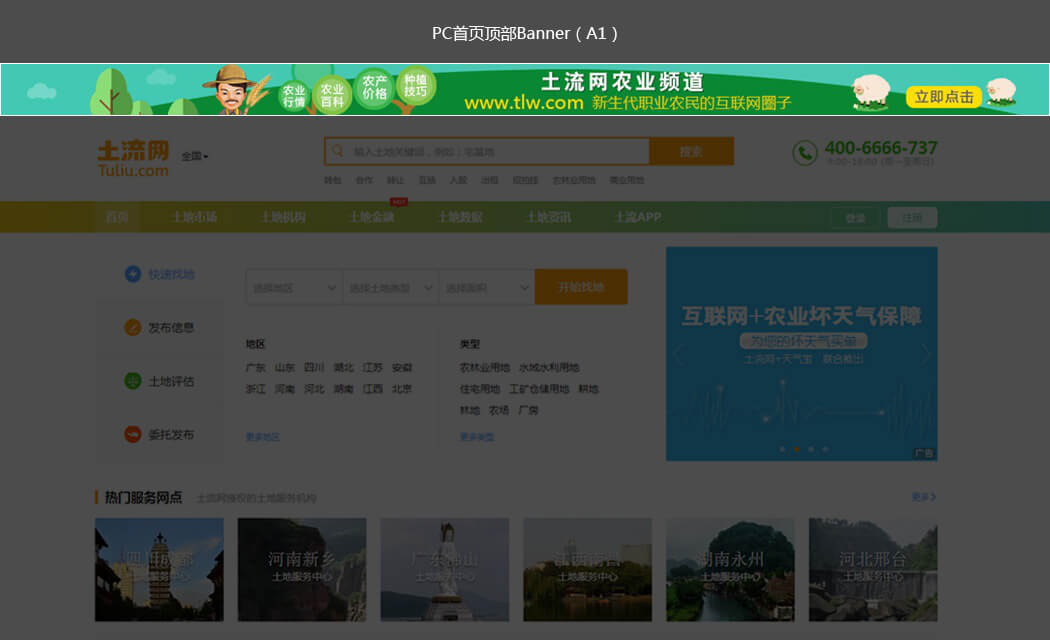The height and width of the screenshot is (640, 1050).
Task: Expand the 选择地区 dropdown
Action: tap(293, 288)
